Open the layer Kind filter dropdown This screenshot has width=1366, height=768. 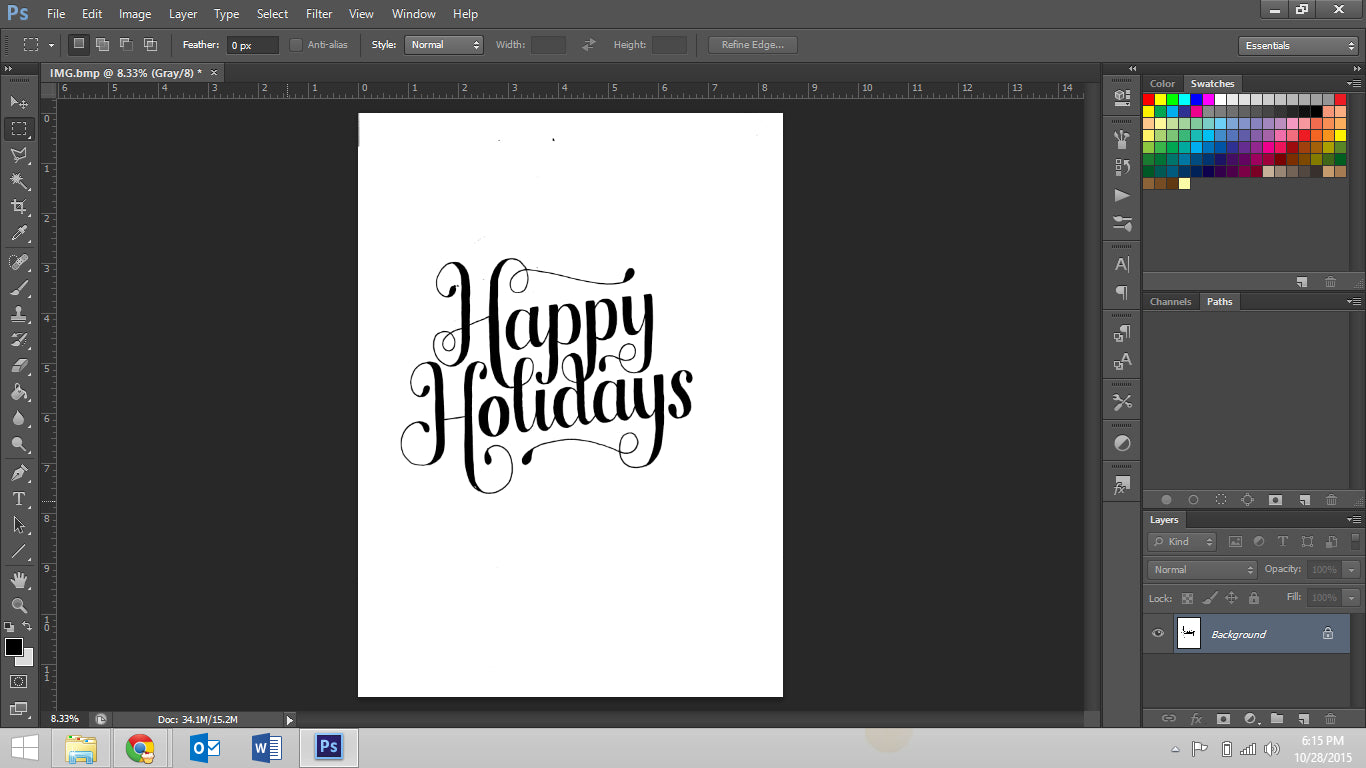click(1182, 542)
